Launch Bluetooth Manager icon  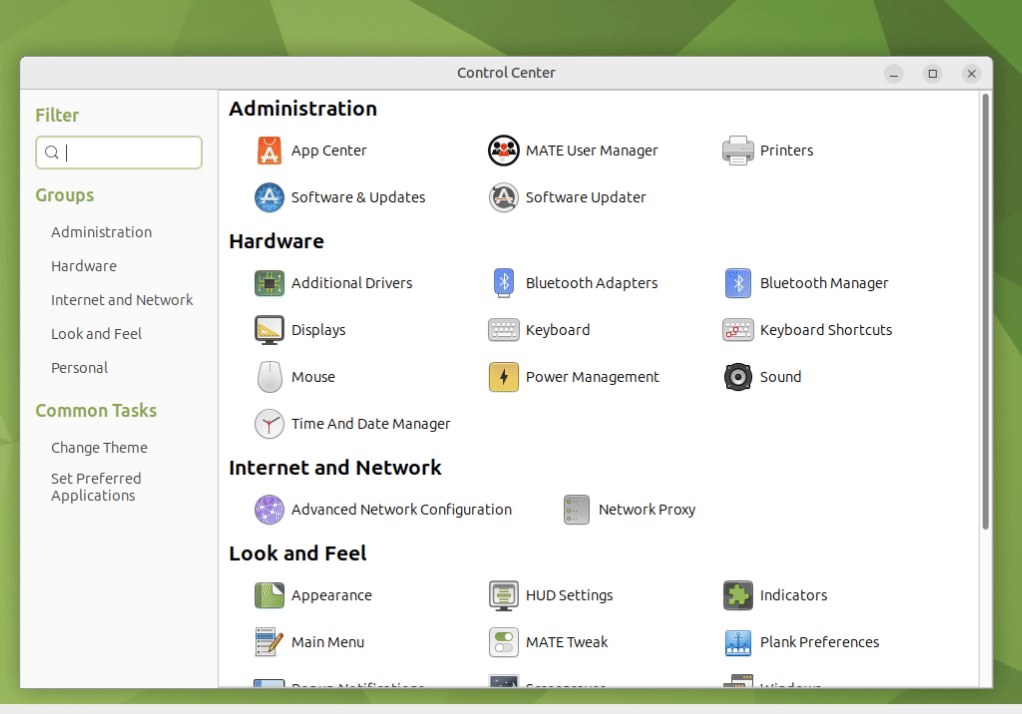click(x=738, y=283)
